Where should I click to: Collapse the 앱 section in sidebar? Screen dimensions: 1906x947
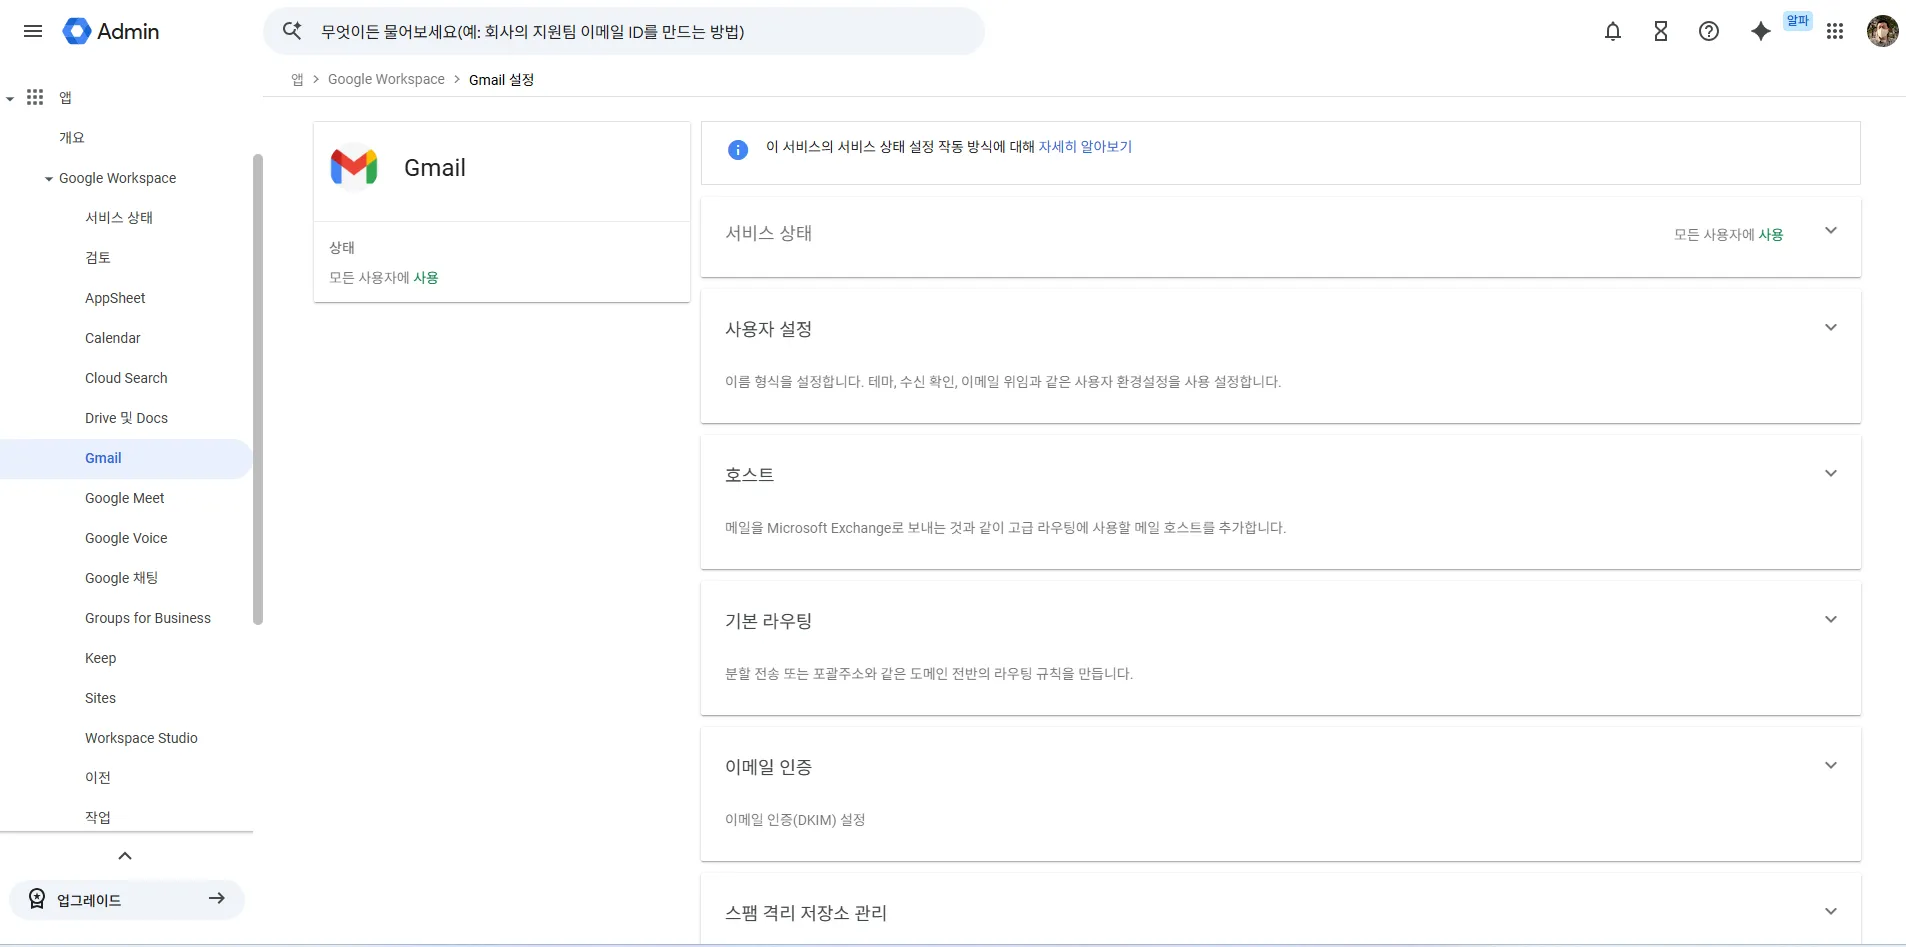click(10, 98)
